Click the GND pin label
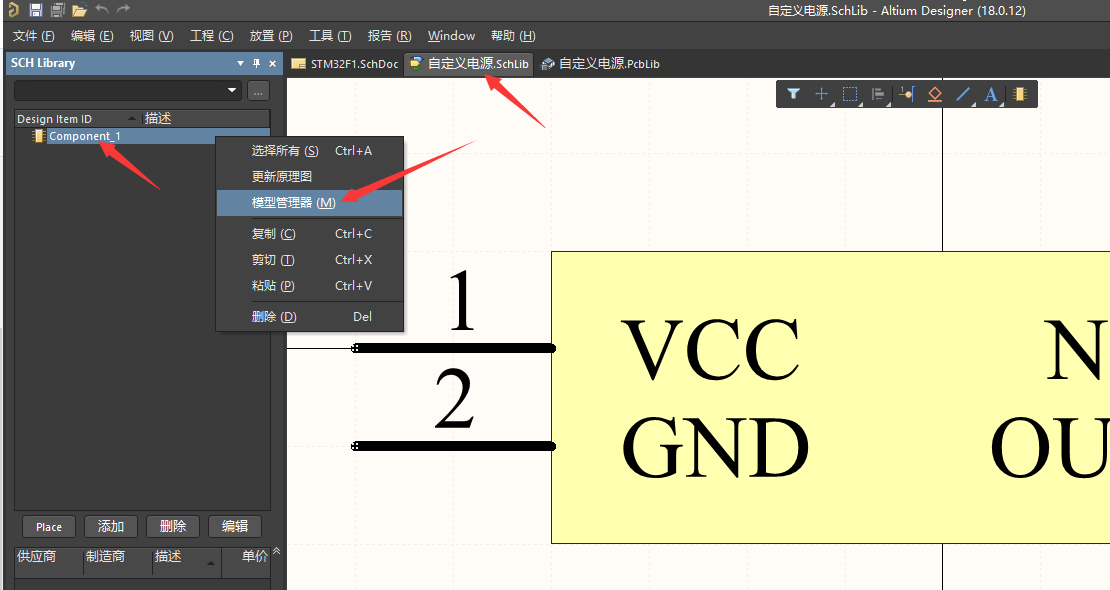Screen dimensions: 1110x590 [x=715, y=448]
